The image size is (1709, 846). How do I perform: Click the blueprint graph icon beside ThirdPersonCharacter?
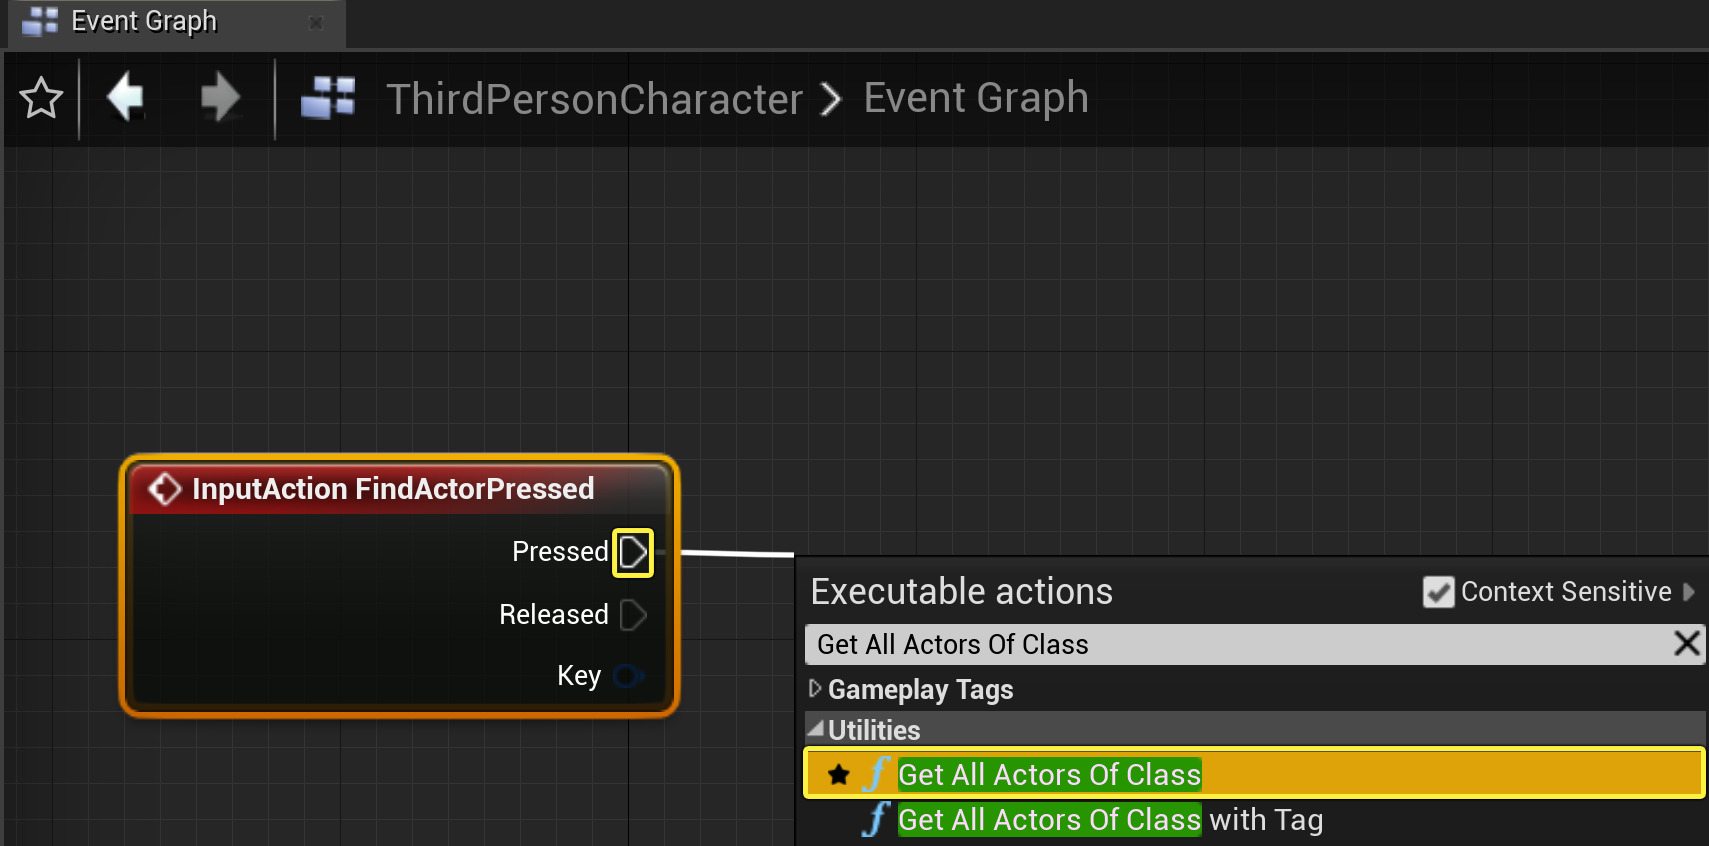pyautogui.click(x=328, y=98)
